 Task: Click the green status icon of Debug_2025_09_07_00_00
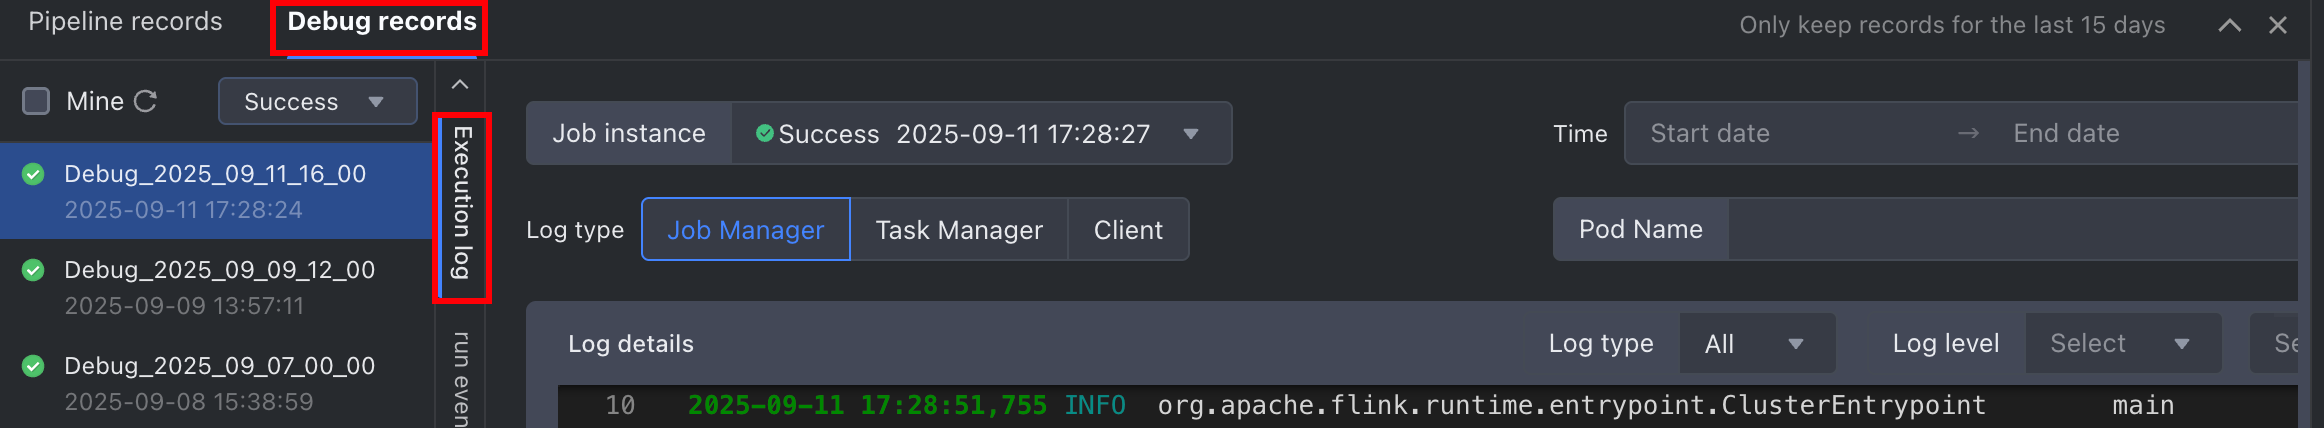[x=33, y=366]
